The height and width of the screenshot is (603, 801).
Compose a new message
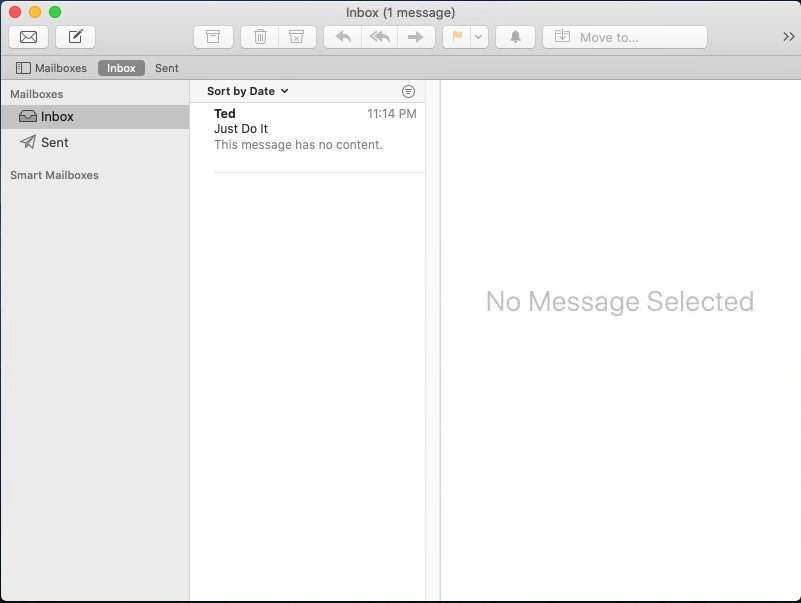coord(75,37)
